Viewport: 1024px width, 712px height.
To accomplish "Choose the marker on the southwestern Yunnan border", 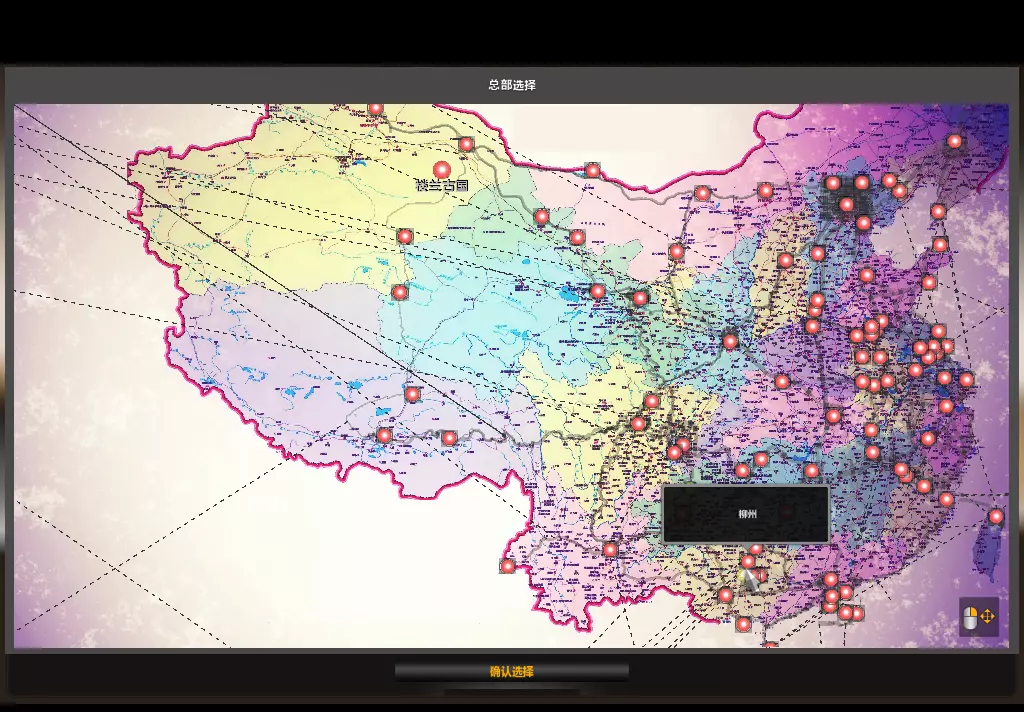I will coord(508,566).
